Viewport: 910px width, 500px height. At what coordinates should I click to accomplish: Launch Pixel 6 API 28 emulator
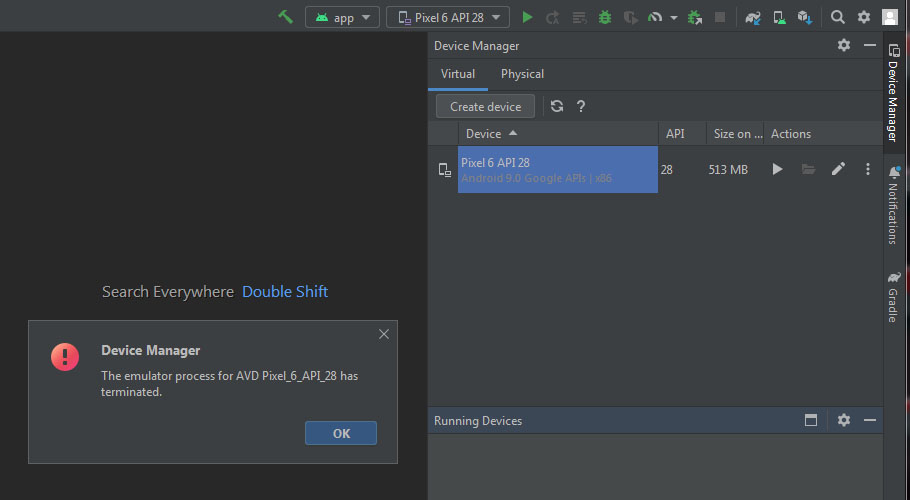click(x=777, y=169)
